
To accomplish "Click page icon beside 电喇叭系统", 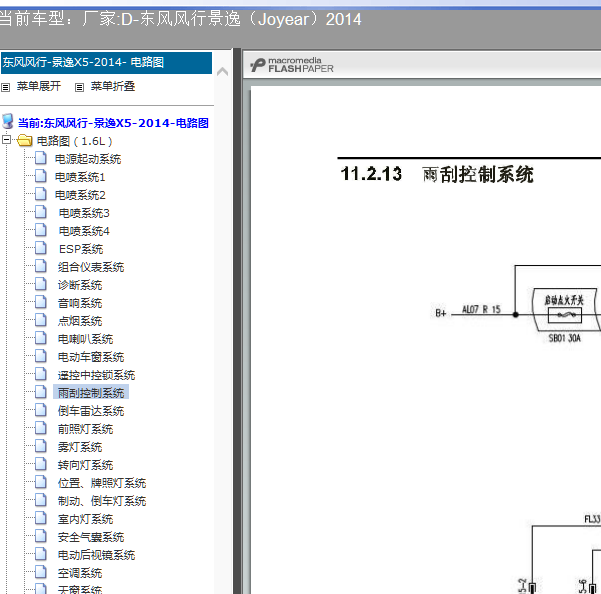I will (41, 338).
